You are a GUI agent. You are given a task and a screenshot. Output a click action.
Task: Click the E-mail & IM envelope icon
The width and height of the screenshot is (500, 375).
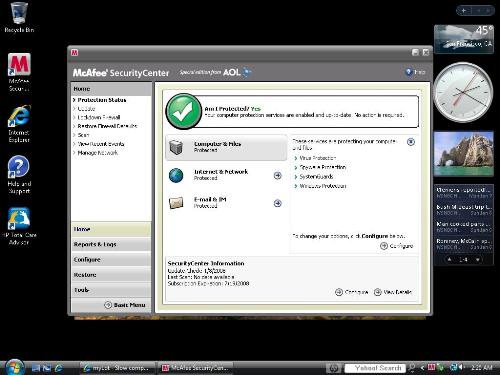[x=176, y=202]
